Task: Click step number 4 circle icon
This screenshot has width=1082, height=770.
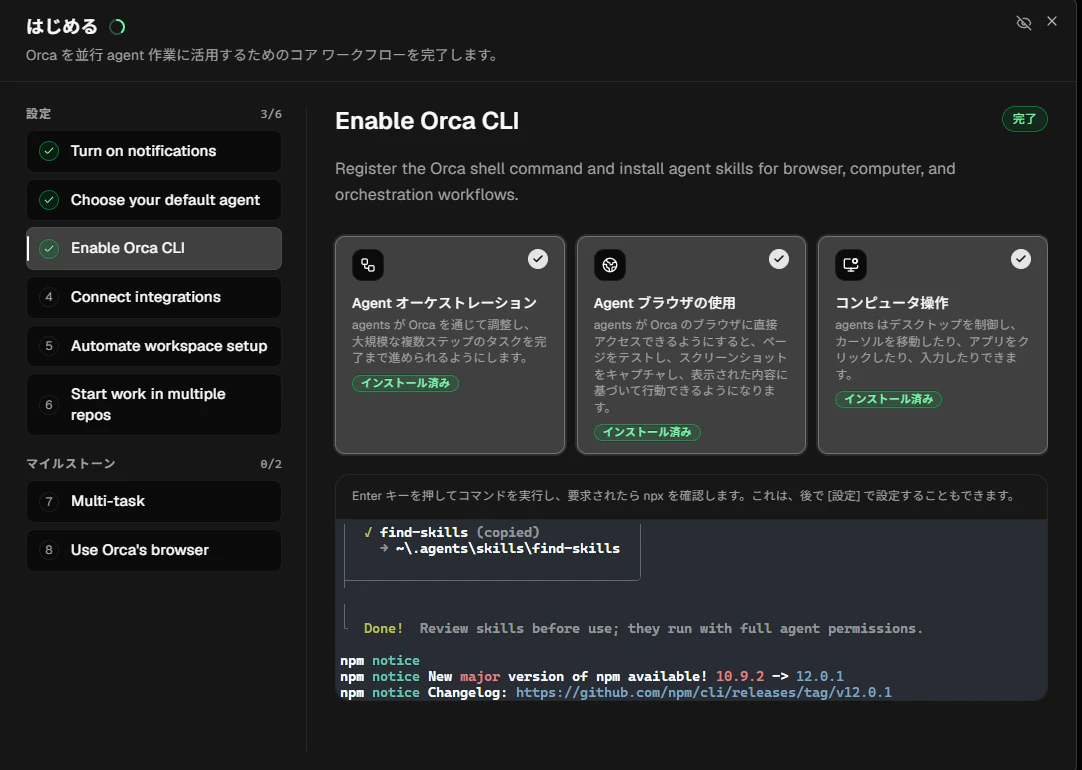Action: coord(49,297)
